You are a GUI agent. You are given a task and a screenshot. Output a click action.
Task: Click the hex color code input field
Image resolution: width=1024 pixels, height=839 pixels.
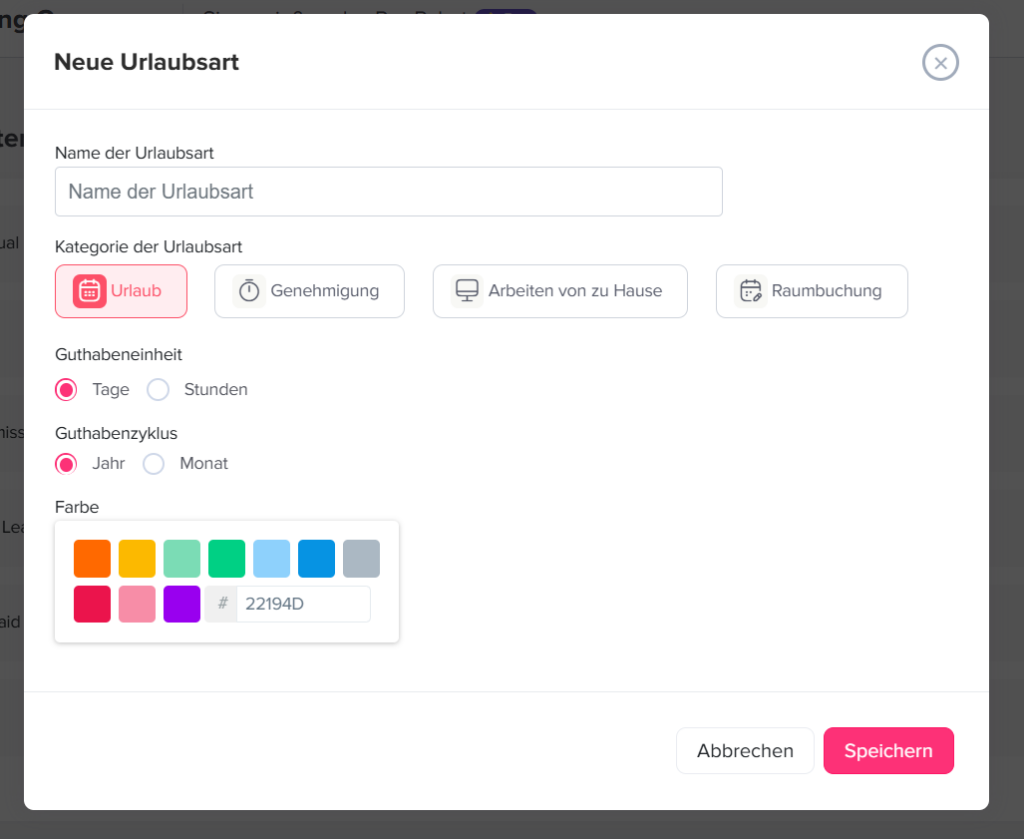302,604
